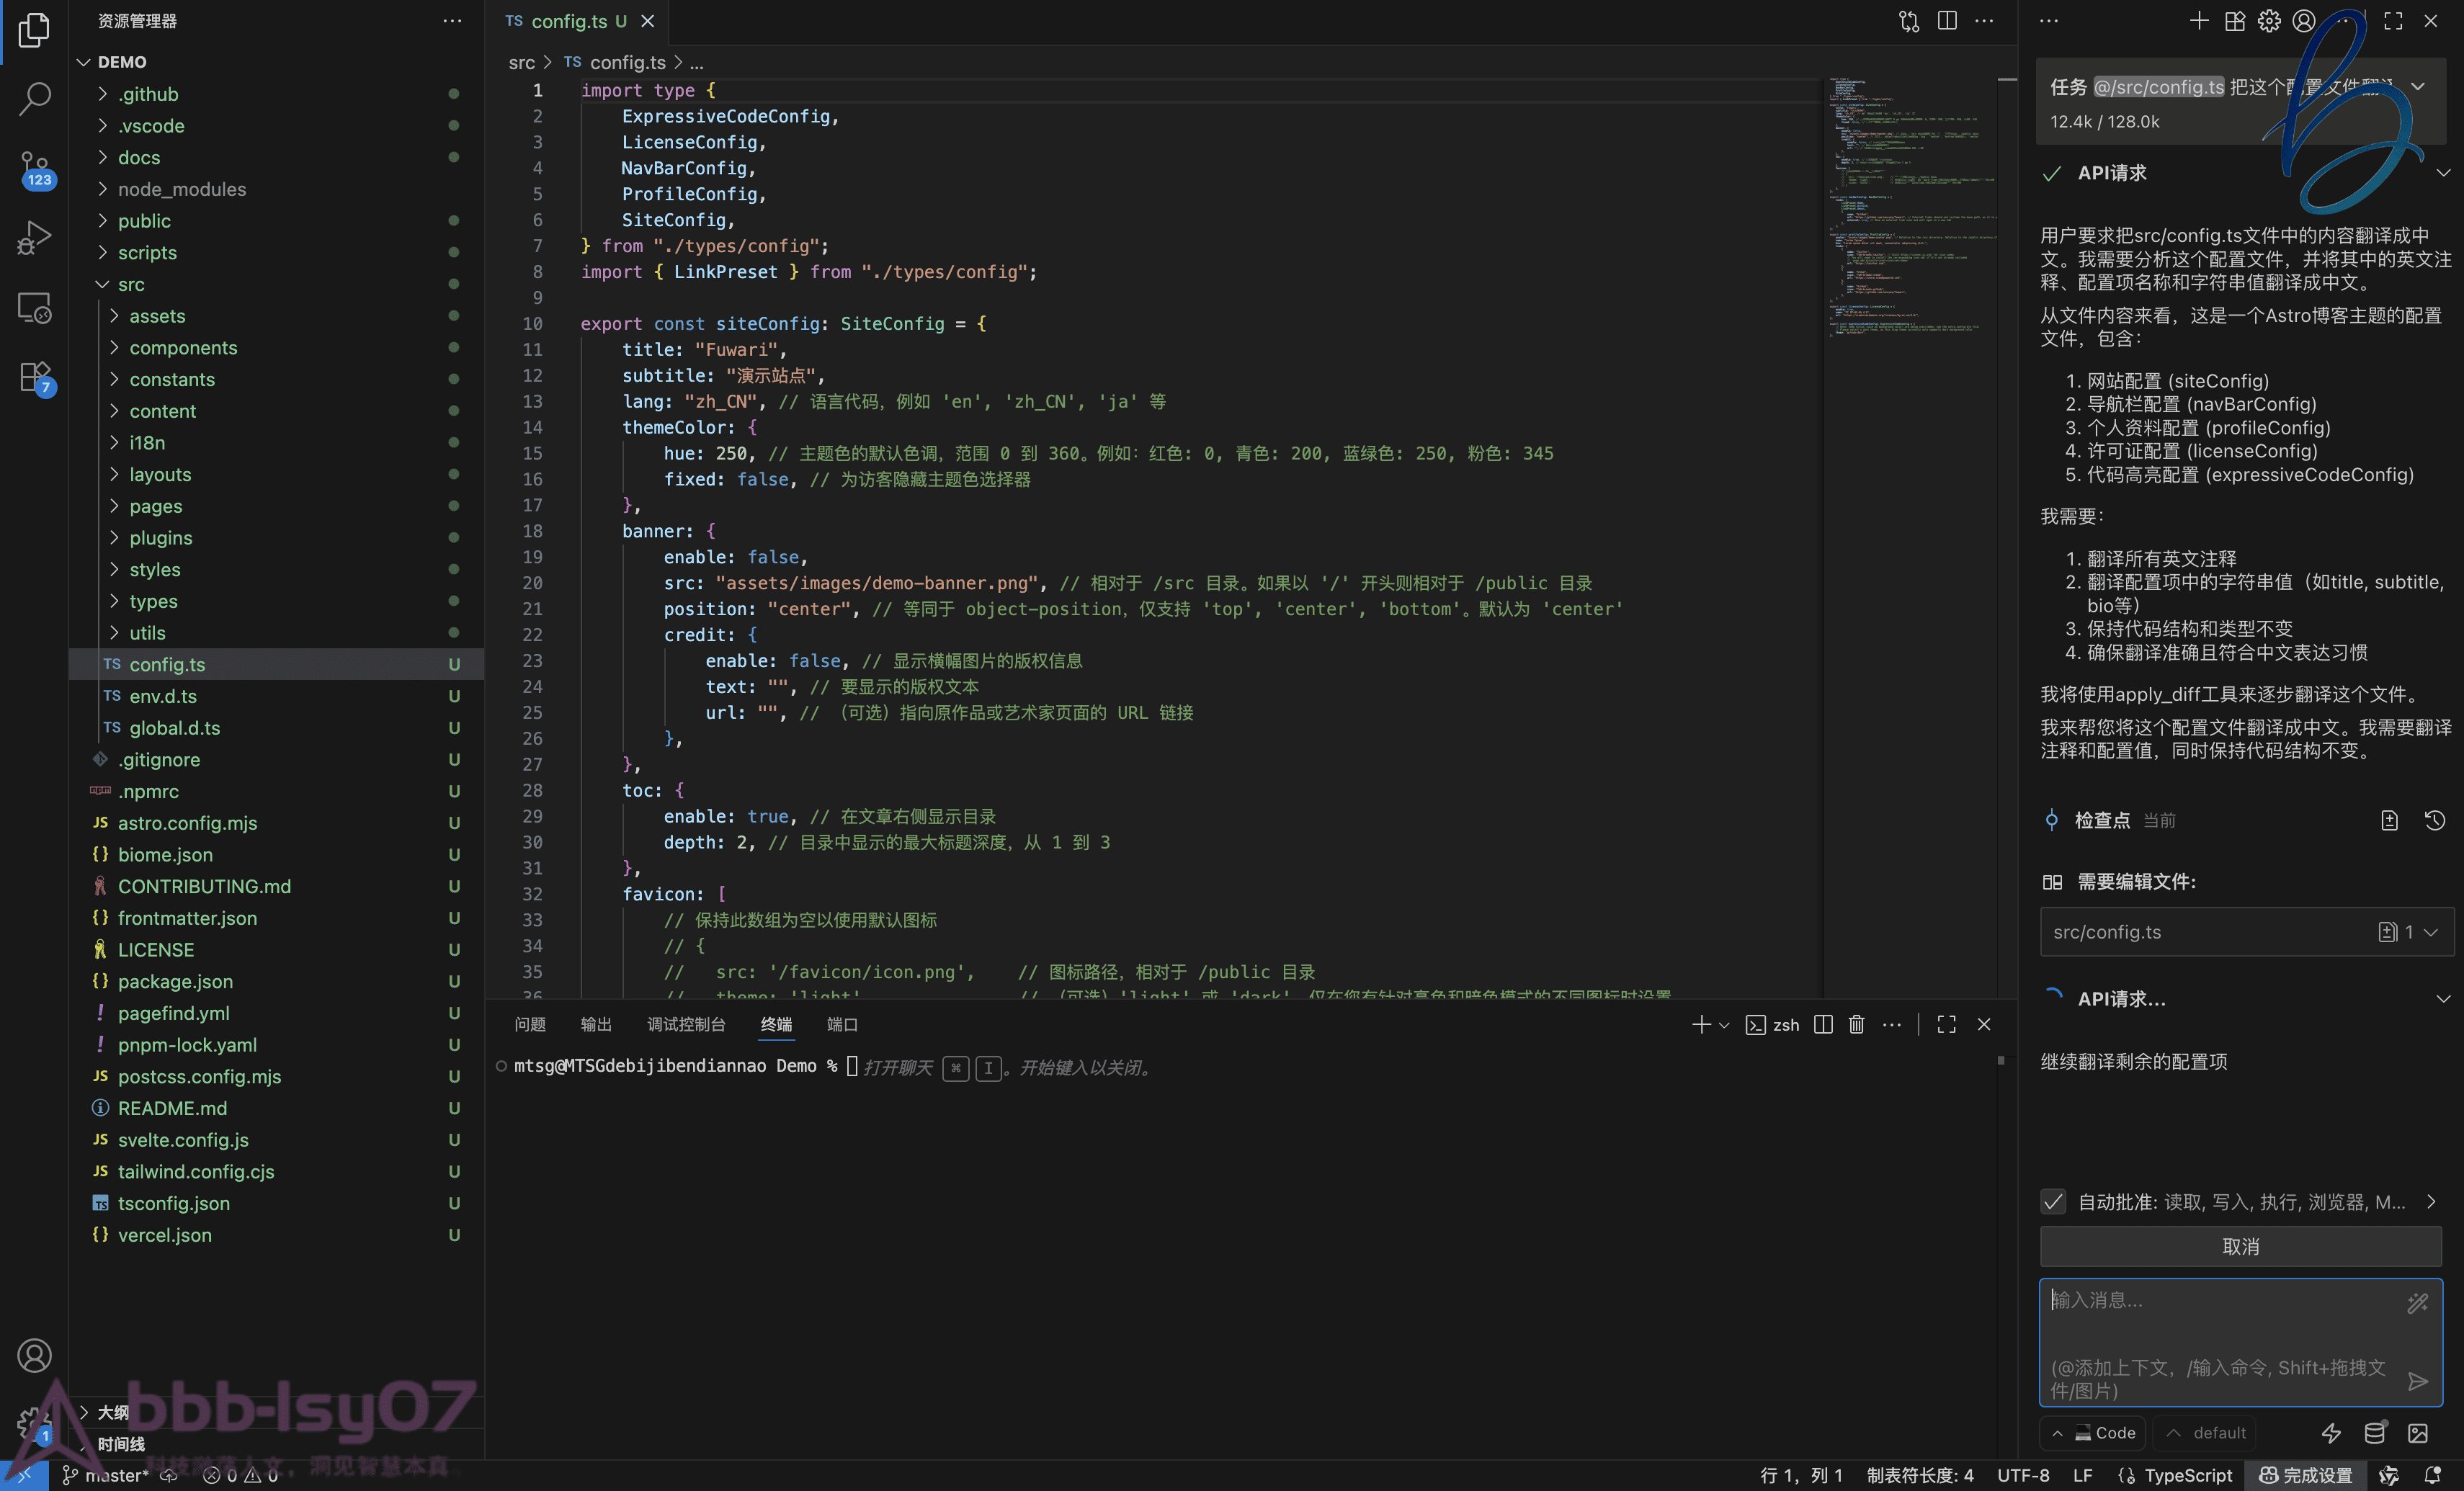Collapse the src folder
Screen dimensions: 2464x1491
click(x=131, y=284)
